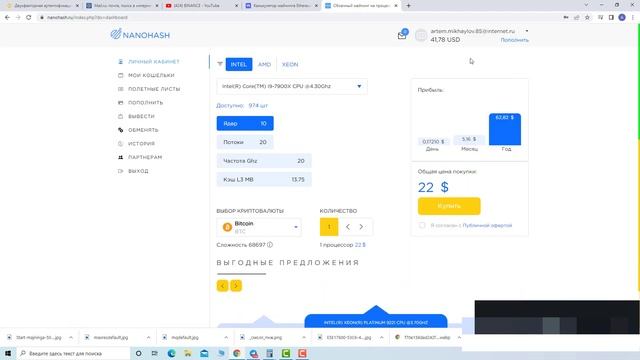Open a new browser tab with plus

point(408,6)
